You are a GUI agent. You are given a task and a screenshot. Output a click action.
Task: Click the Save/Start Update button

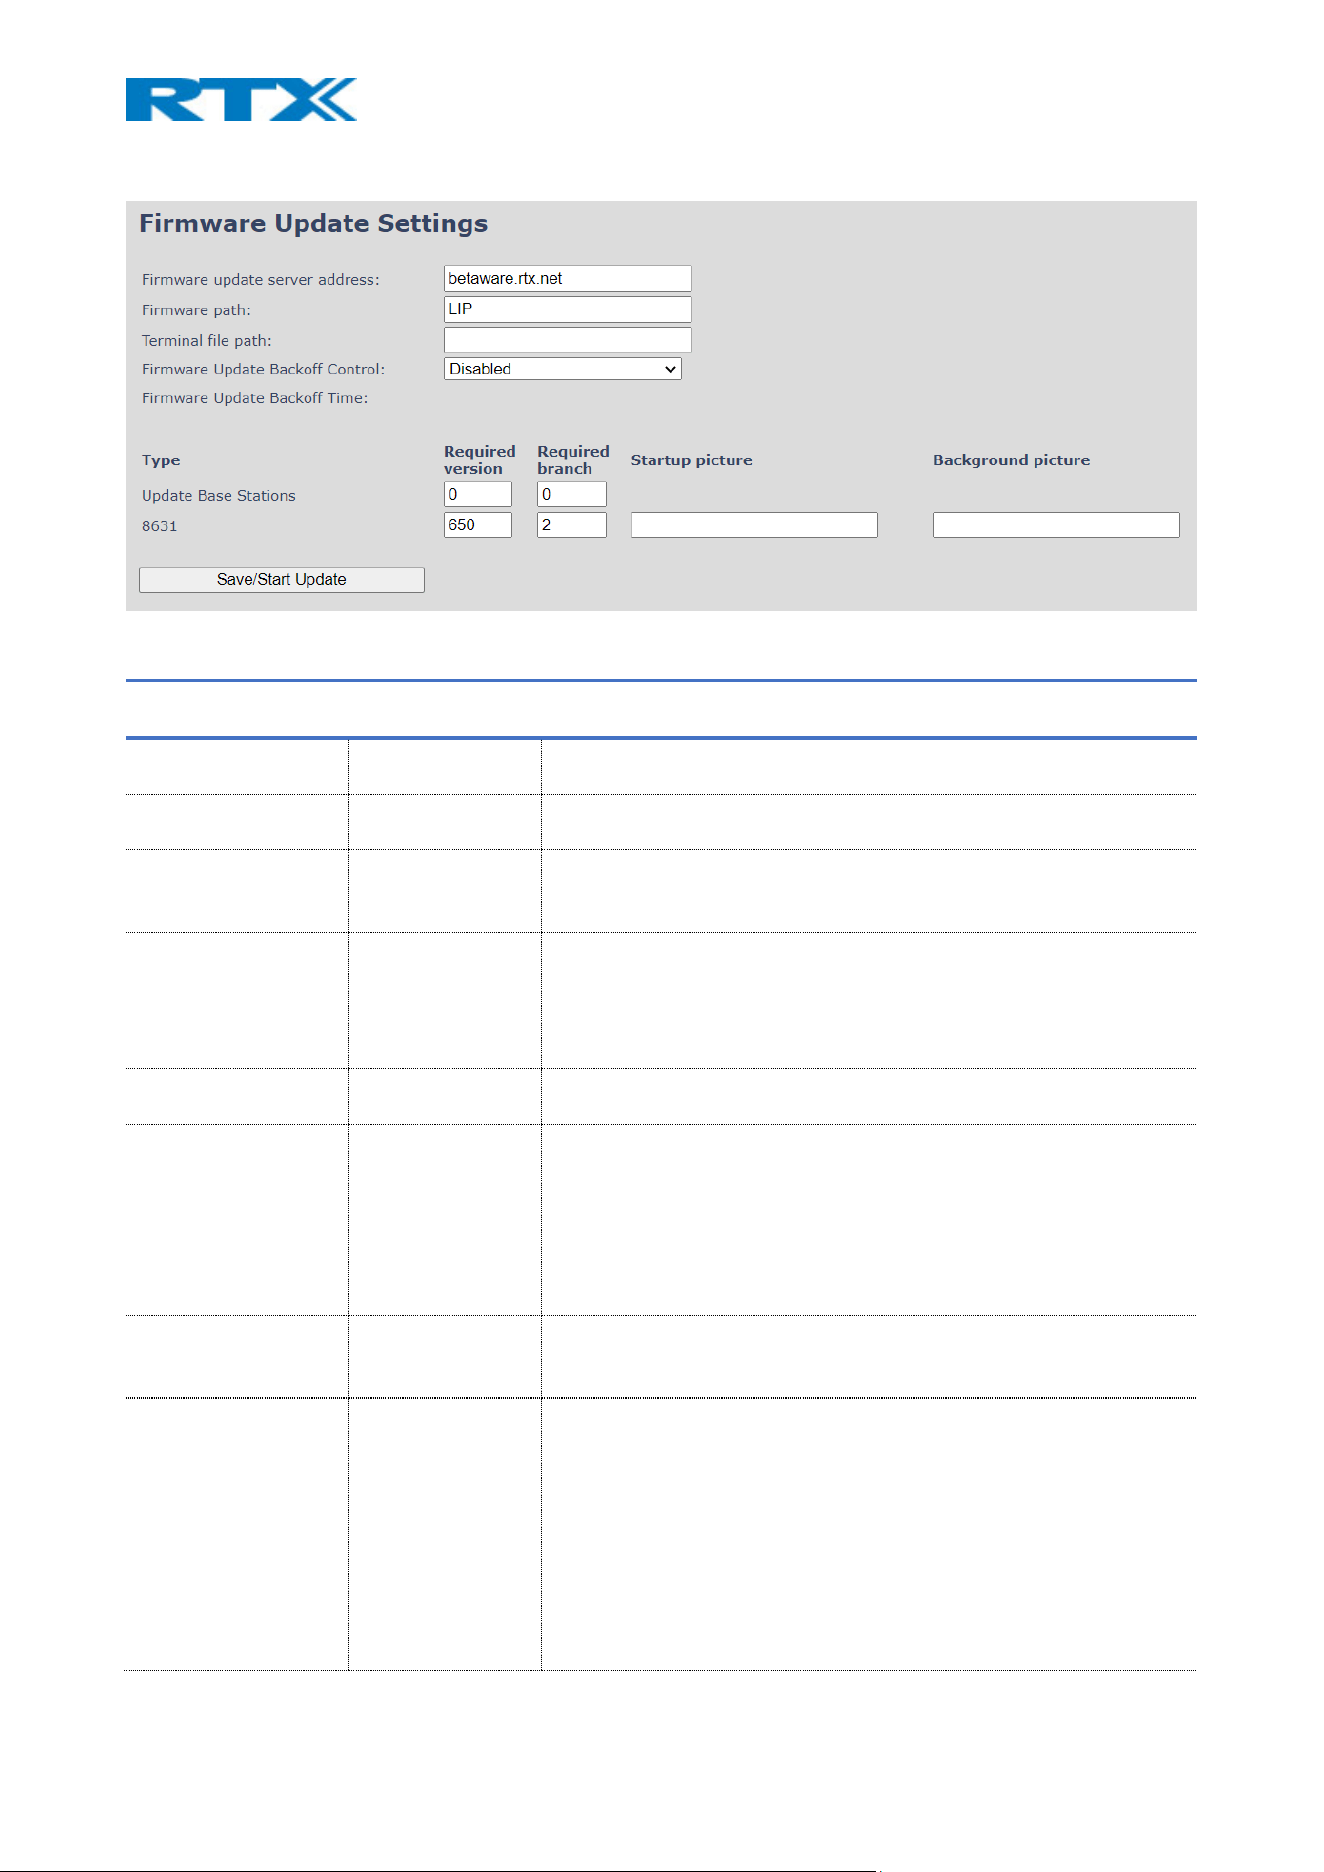coord(282,580)
